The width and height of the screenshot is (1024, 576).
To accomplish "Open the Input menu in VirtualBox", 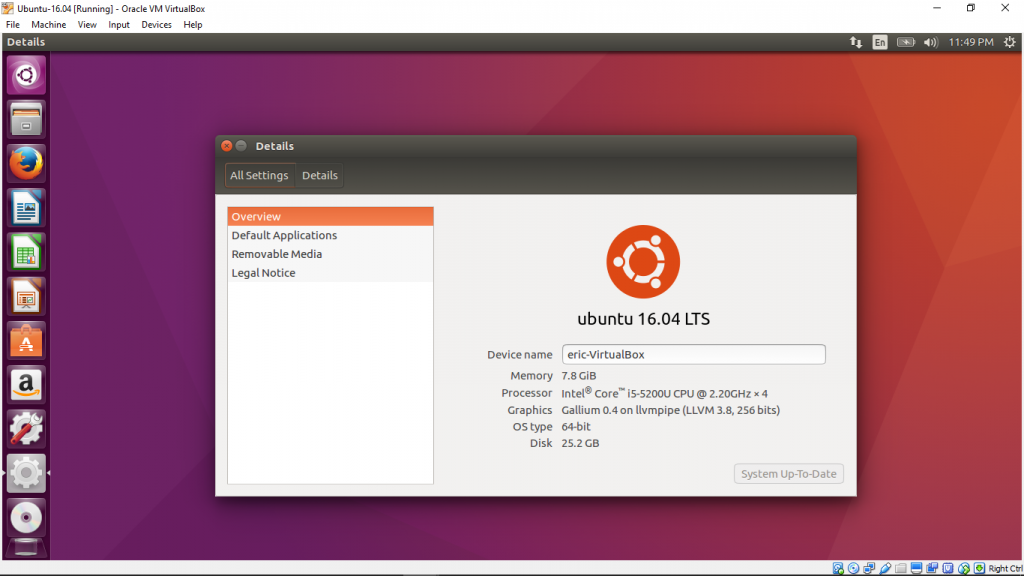I will click(119, 25).
